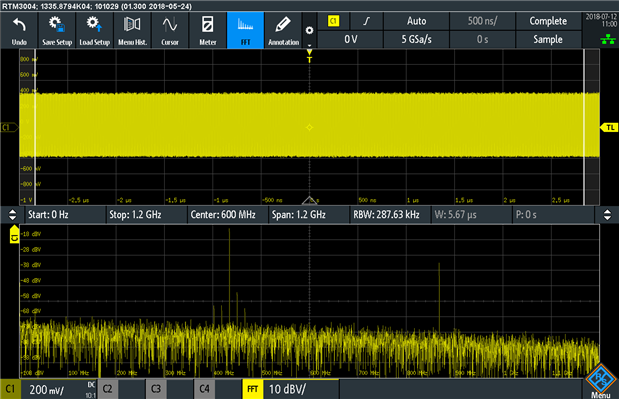619x399 pixels.
Task: Set trigger level 0 V field
Action: pyautogui.click(x=351, y=39)
